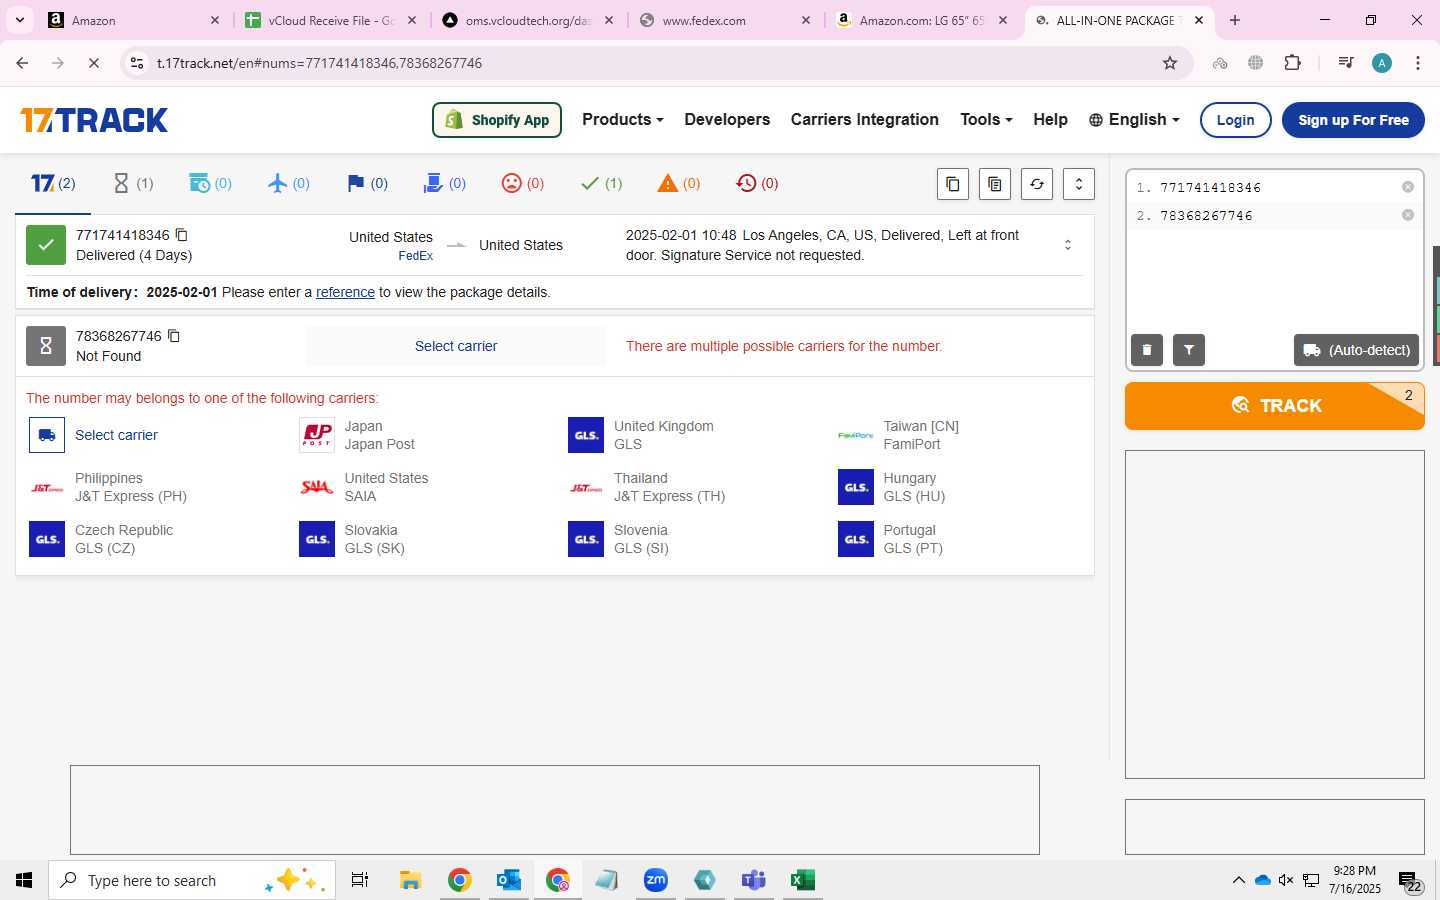
Task: Open Carriers Integration menu item
Action: (864, 119)
